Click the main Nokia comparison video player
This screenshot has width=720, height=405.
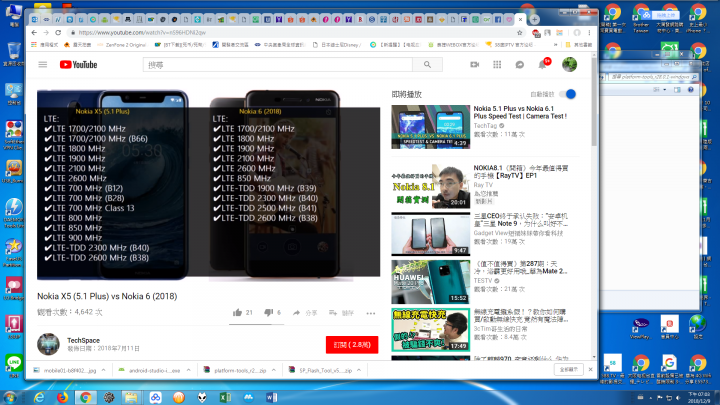(208, 185)
